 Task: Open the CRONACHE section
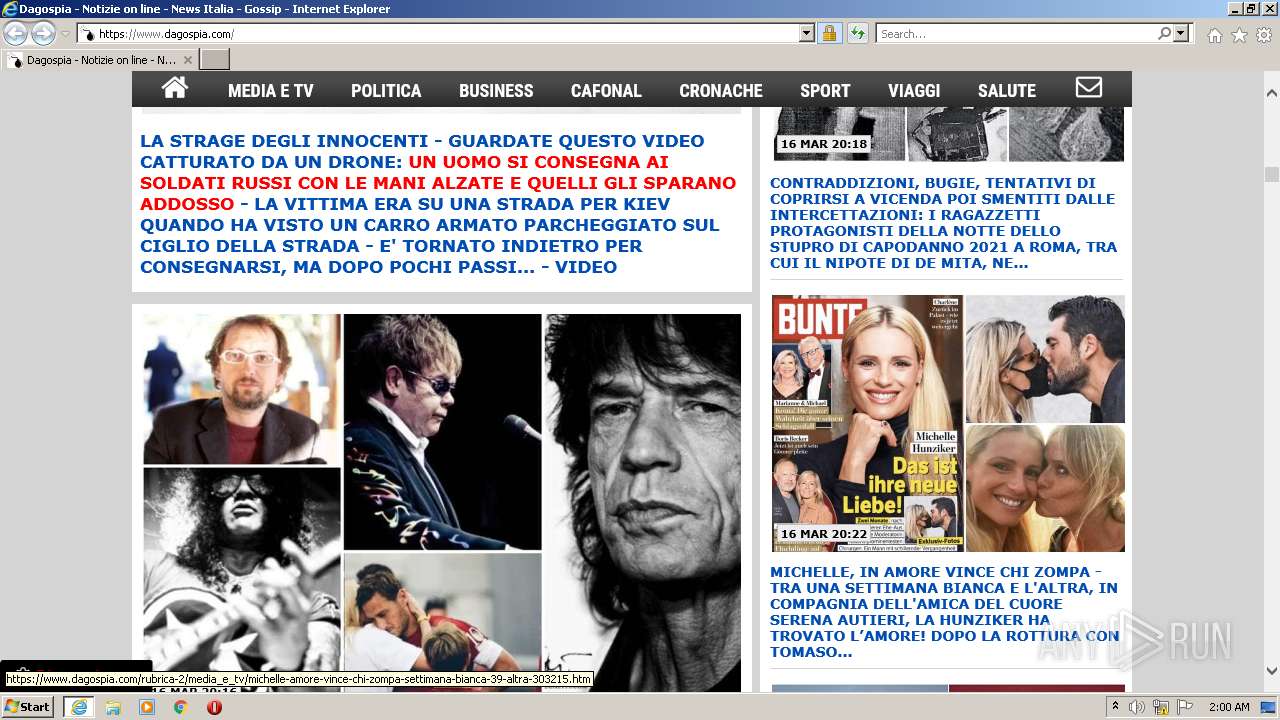[721, 90]
